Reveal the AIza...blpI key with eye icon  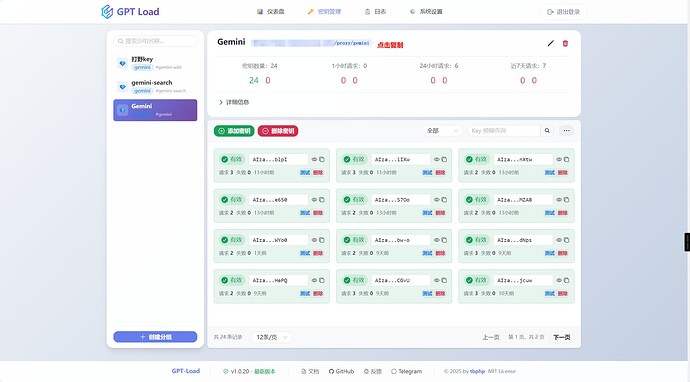[x=314, y=159]
